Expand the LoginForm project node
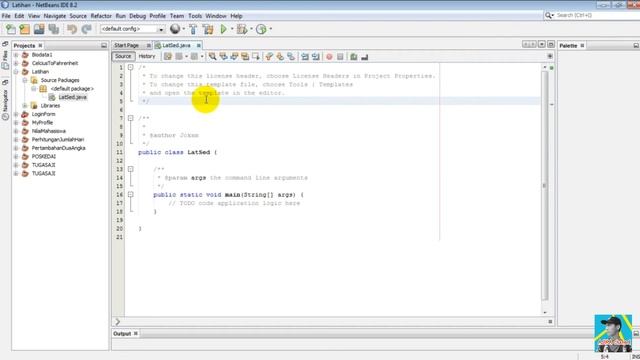Viewport: 640px width, 360px height. coord(16,114)
